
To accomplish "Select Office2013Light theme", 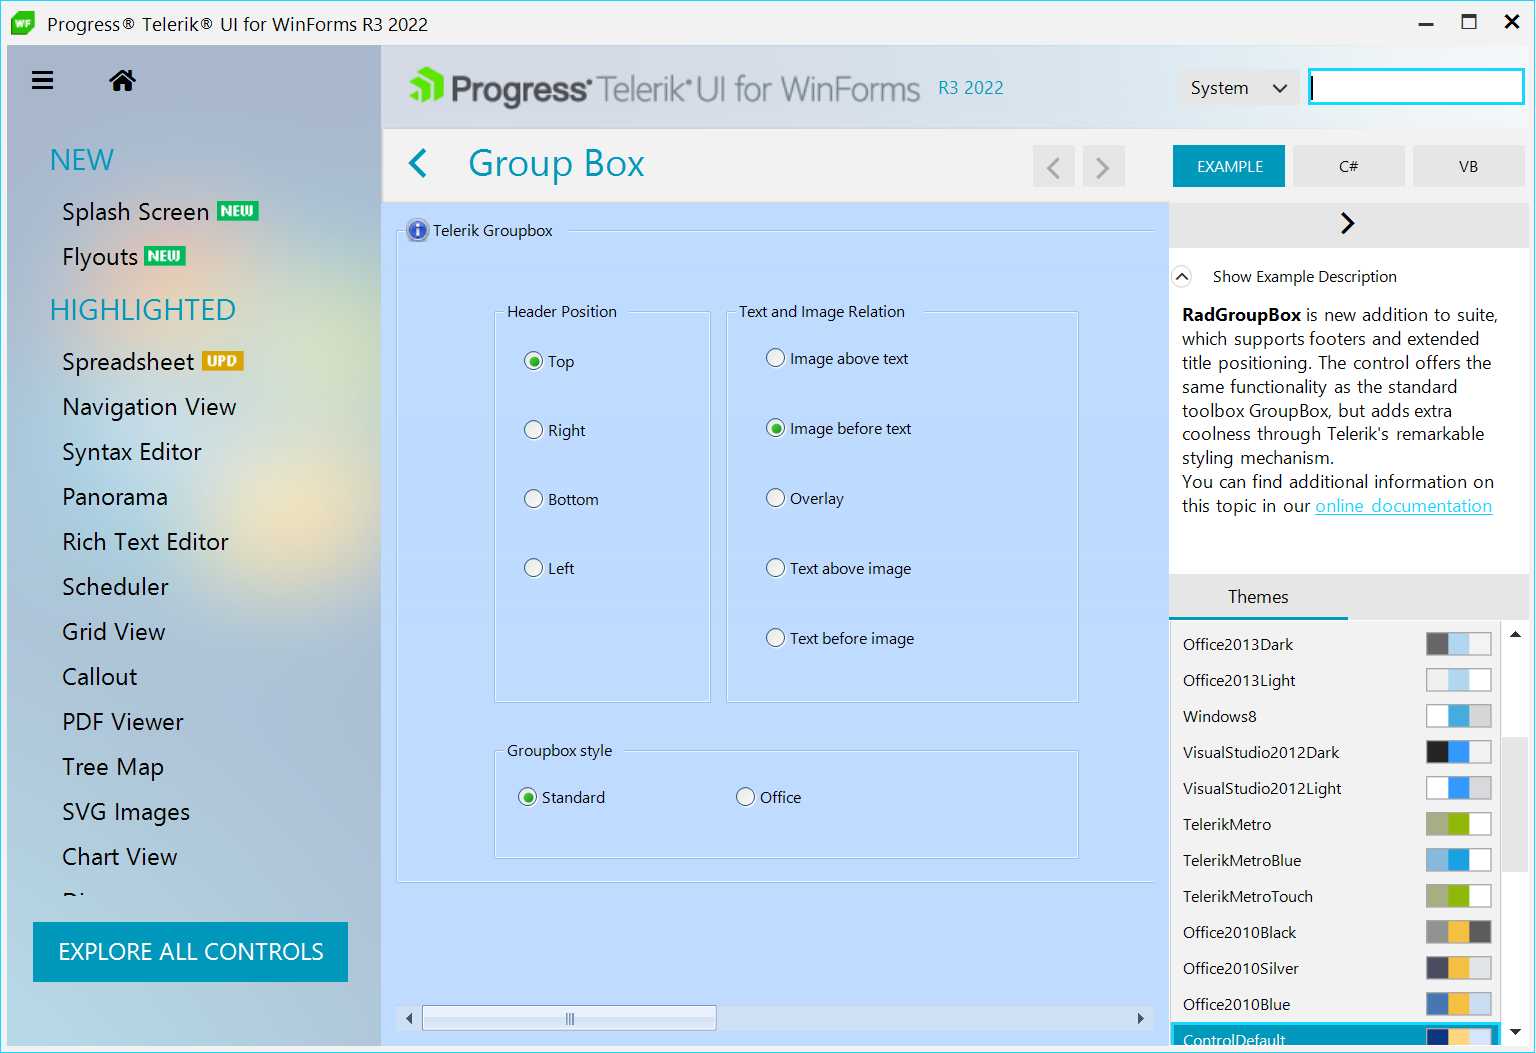I will tap(1336, 680).
